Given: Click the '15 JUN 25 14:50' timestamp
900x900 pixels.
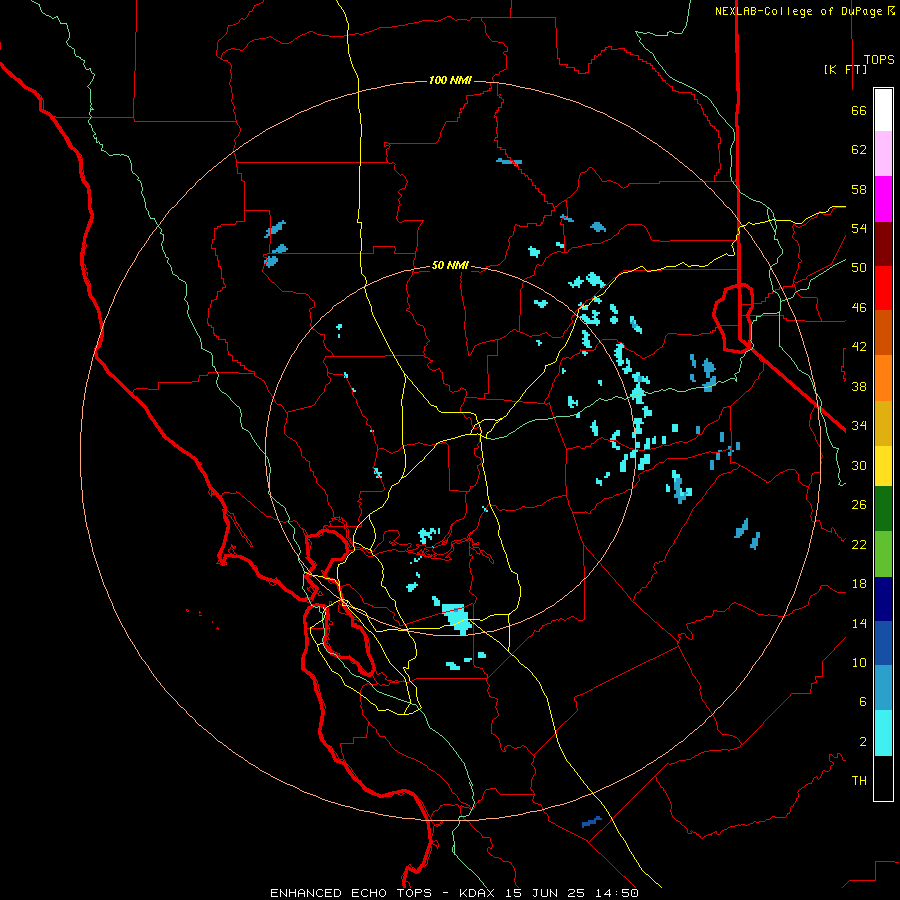Looking at the screenshot, I should point(572,893).
